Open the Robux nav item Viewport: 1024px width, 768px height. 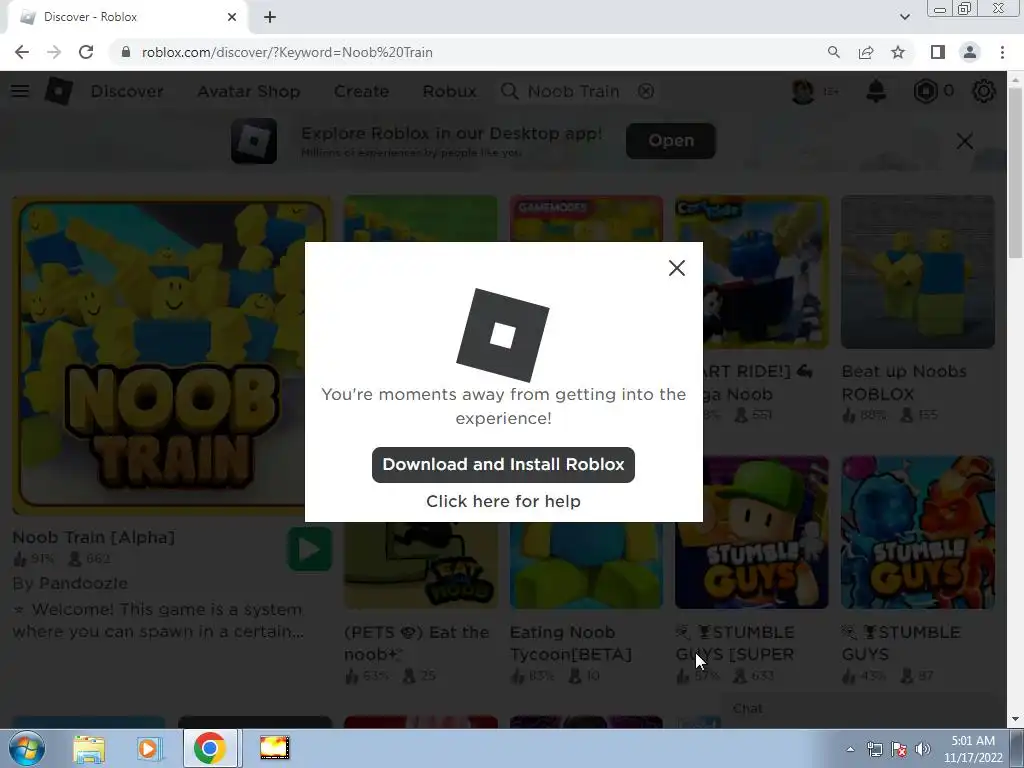[449, 91]
